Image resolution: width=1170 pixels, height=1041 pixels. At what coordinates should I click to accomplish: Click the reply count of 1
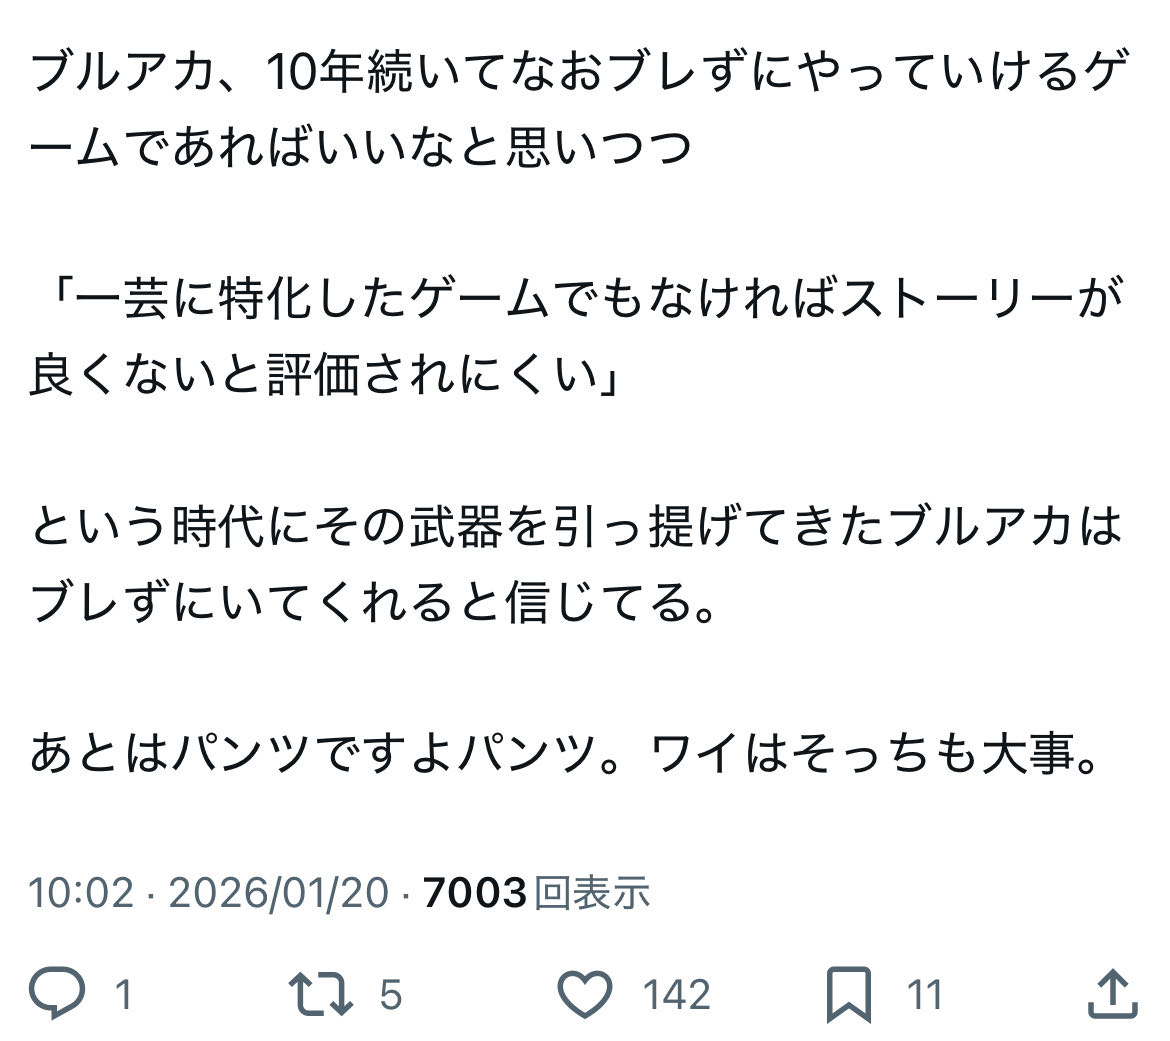click(x=124, y=995)
